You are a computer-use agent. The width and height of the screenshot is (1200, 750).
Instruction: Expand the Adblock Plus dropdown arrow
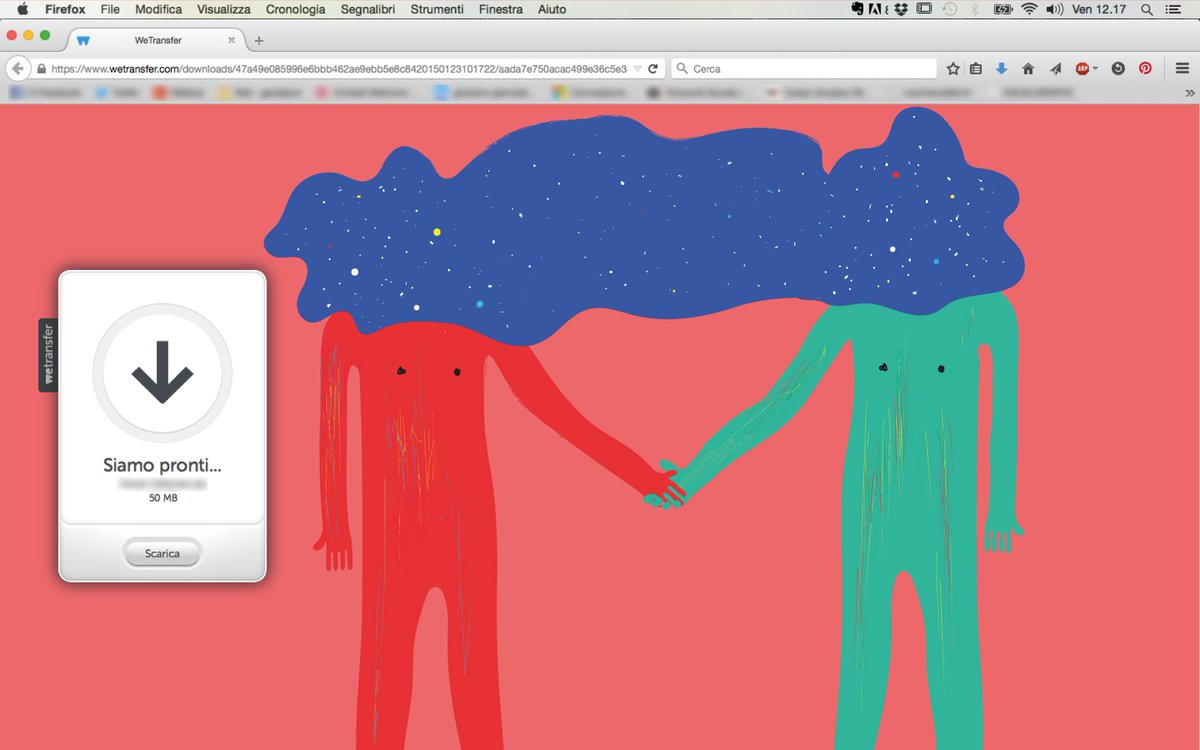pyautogui.click(x=1095, y=69)
